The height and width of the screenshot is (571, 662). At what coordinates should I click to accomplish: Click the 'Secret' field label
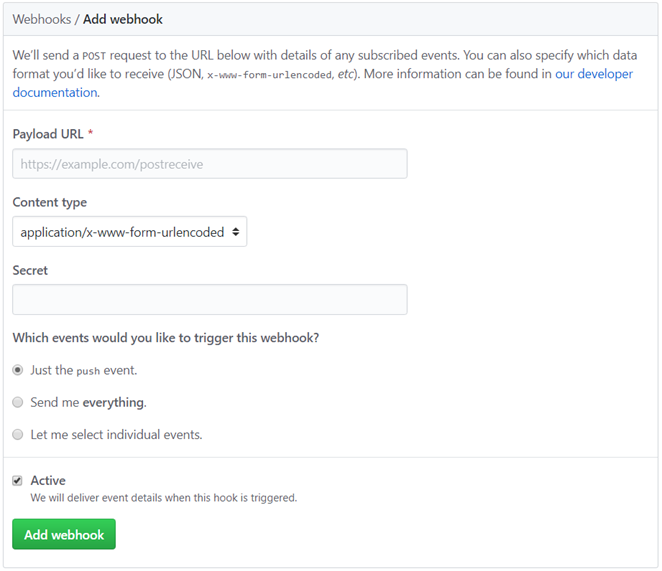[30, 270]
